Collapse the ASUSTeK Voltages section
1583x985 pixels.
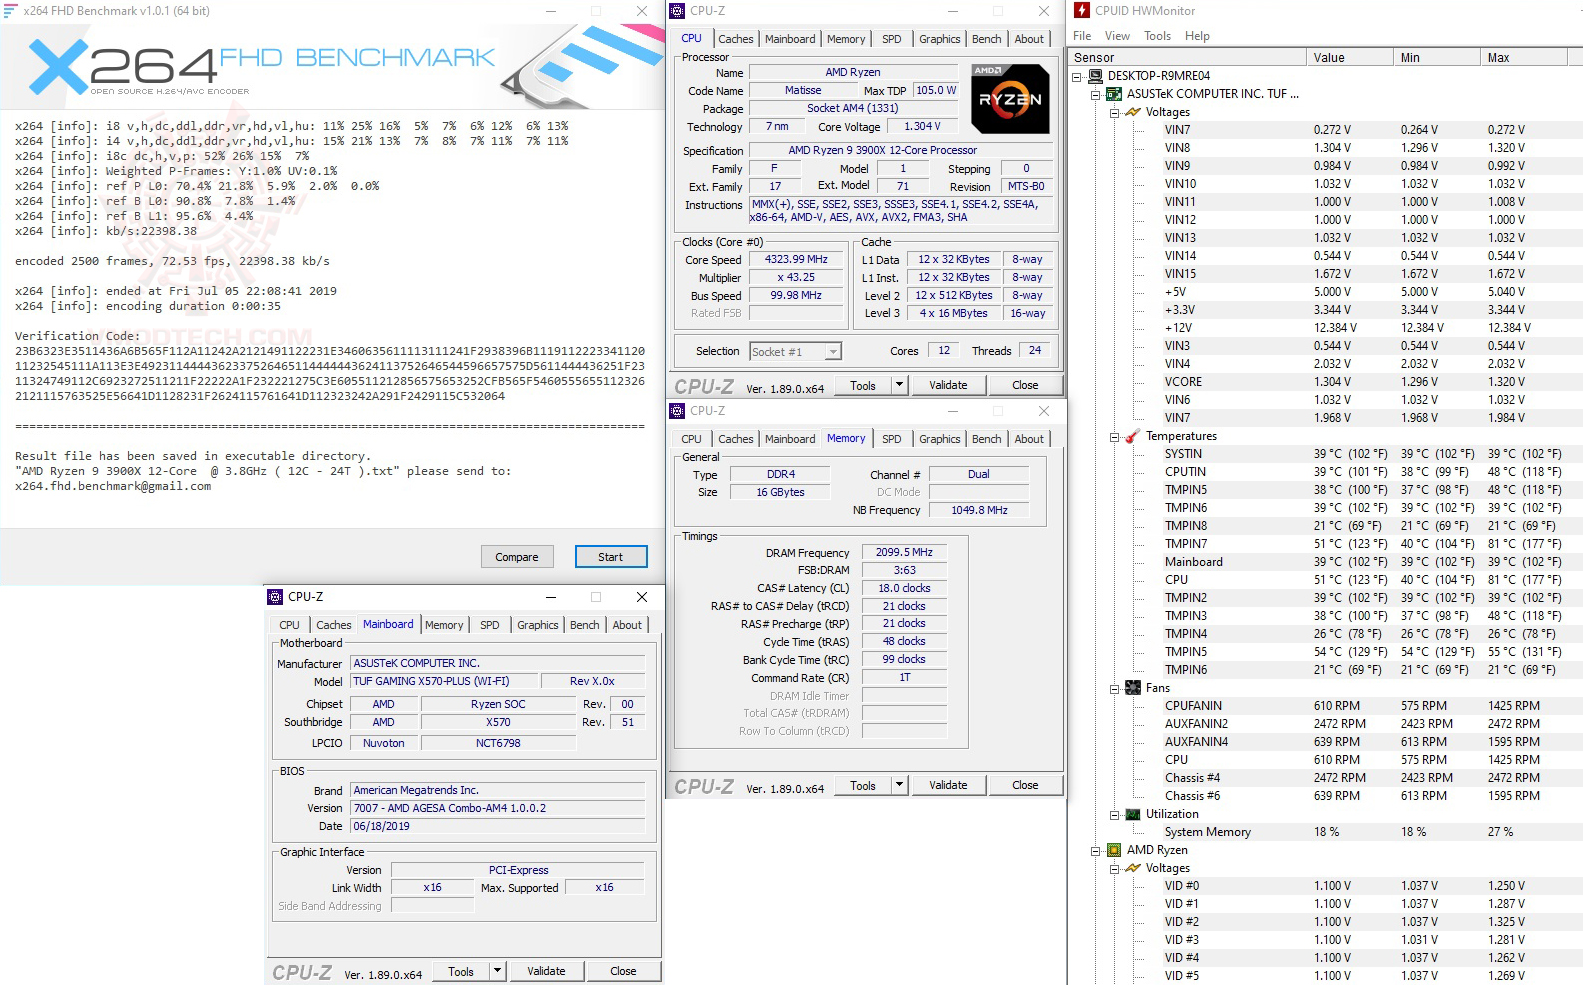pyautogui.click(x=1115, y=112)
